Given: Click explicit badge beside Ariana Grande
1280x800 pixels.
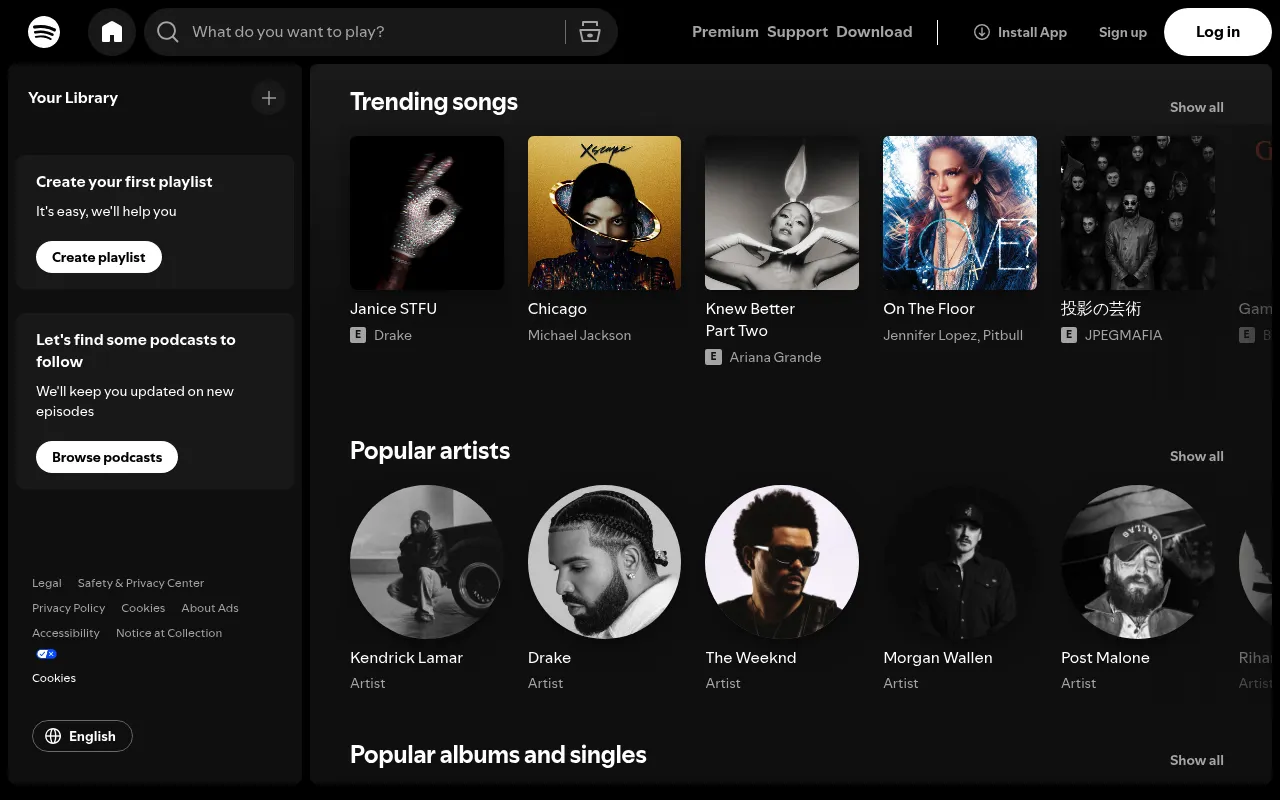Looking at the screenshot, I should (x=714, y=357).
